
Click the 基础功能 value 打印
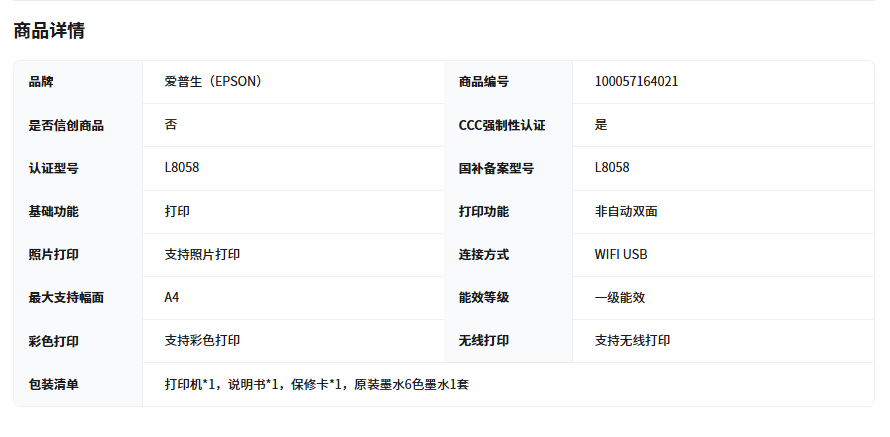[x=177, y=211]
